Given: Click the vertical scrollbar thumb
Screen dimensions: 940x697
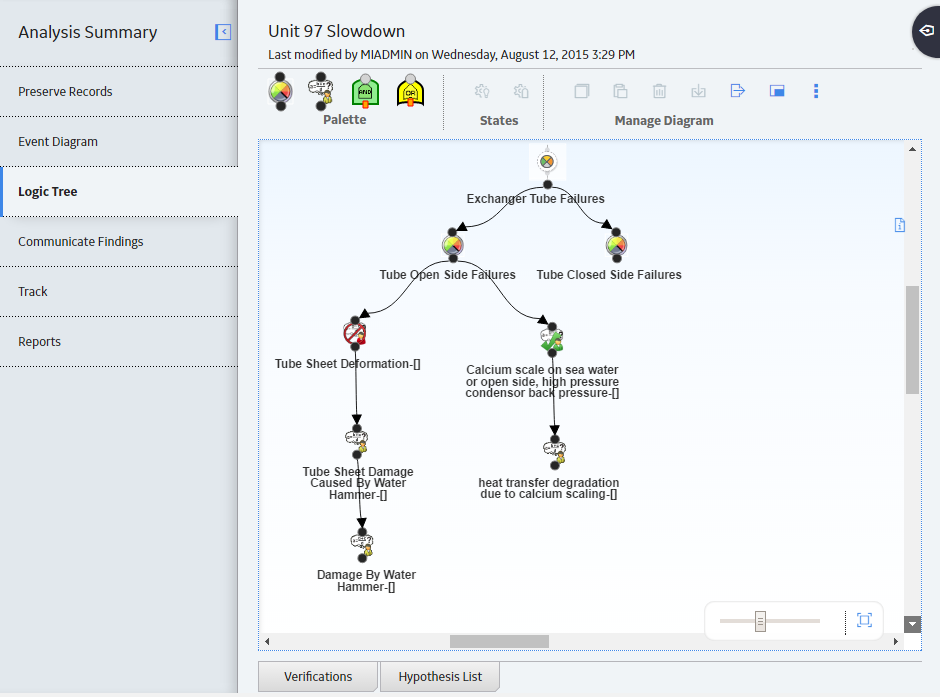Looking at the screenshot, I should [912, 340].
